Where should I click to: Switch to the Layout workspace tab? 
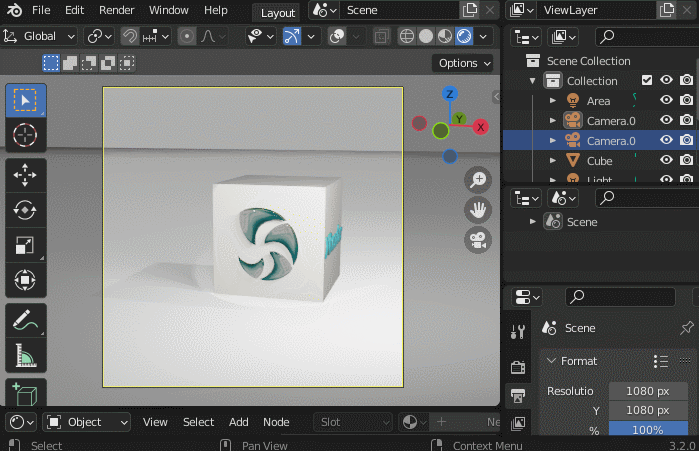(x=277, y=12)
